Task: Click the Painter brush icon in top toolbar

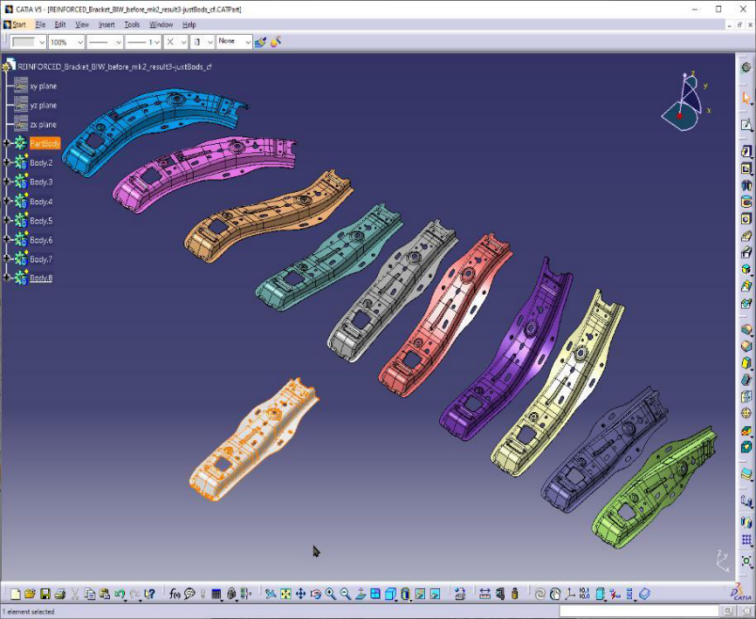Action: coord(260,42)
